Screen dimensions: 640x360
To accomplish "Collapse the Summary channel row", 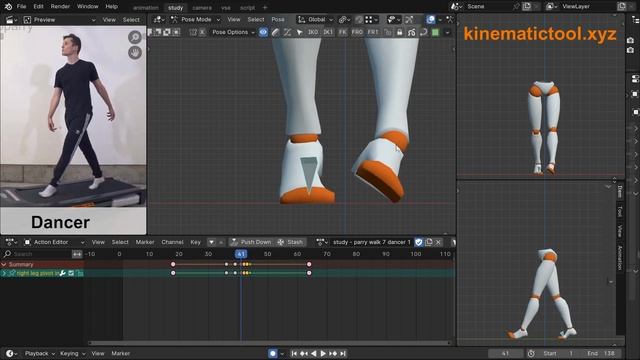I will (4, 264).
